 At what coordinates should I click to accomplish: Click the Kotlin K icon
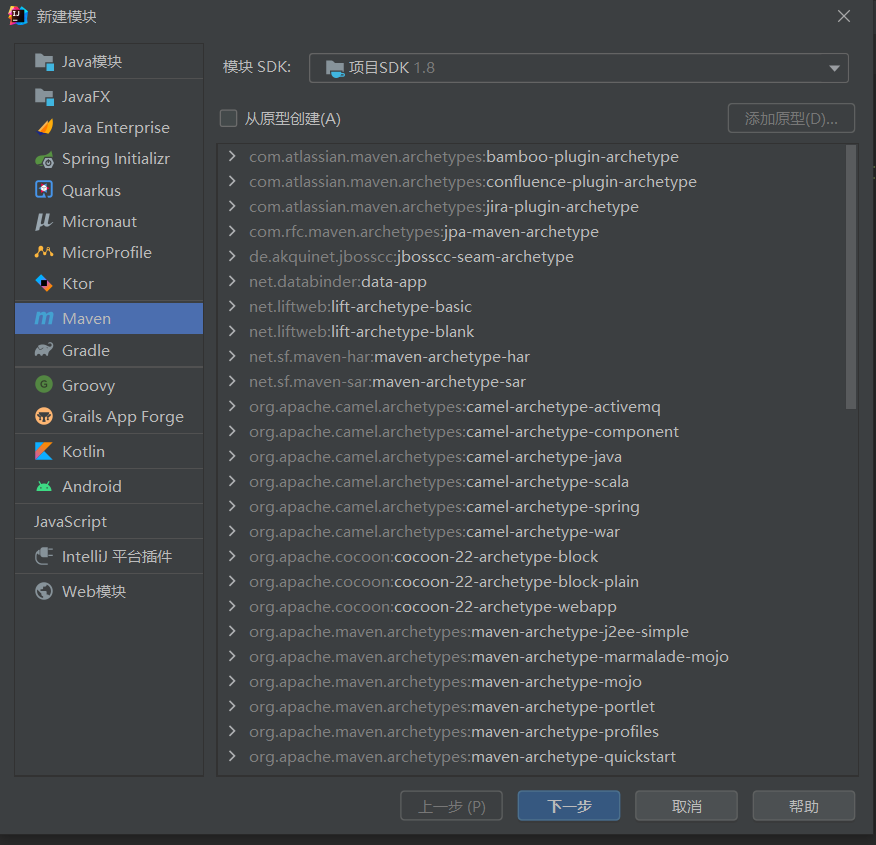click(44, 451)
